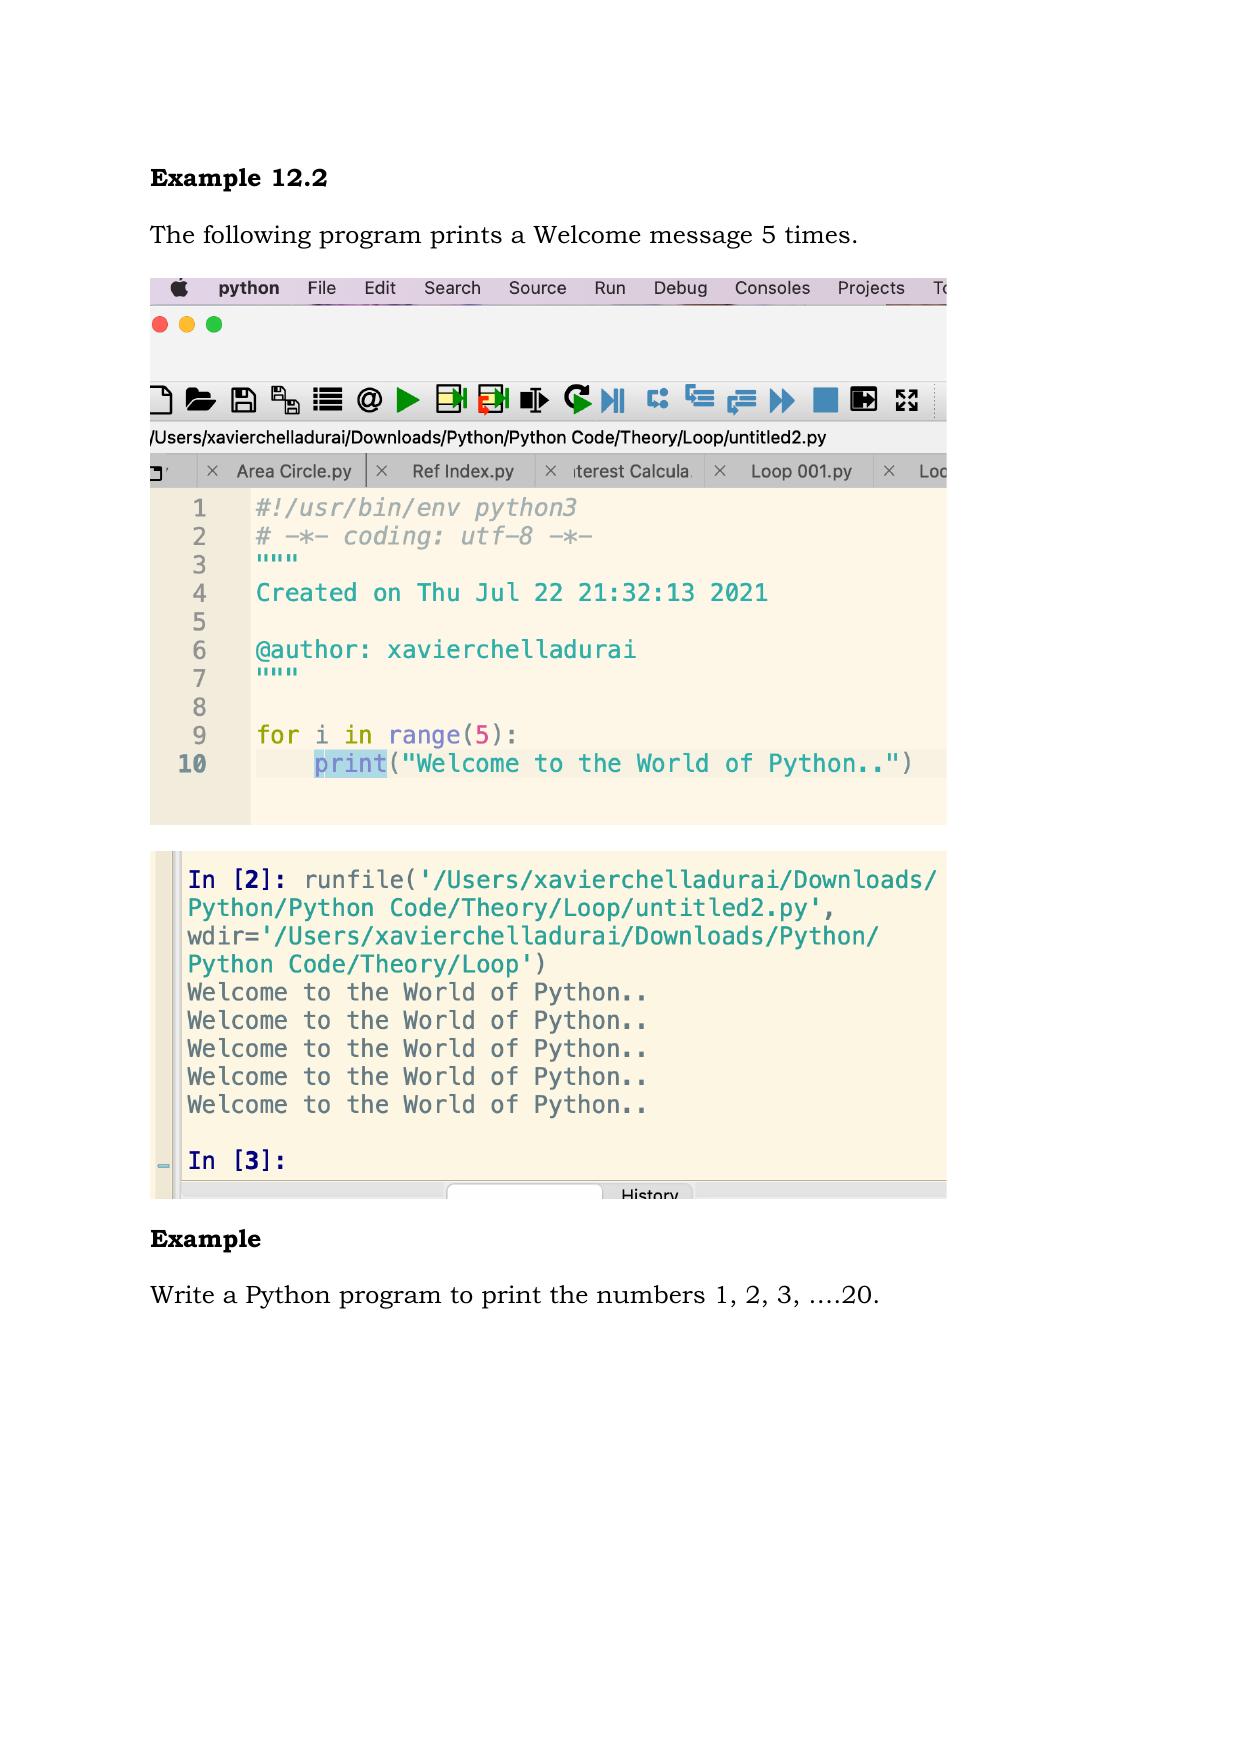The image size is (1240, 1755).
Task: Create a new file from the toolbar
Action: coord(162,401)
